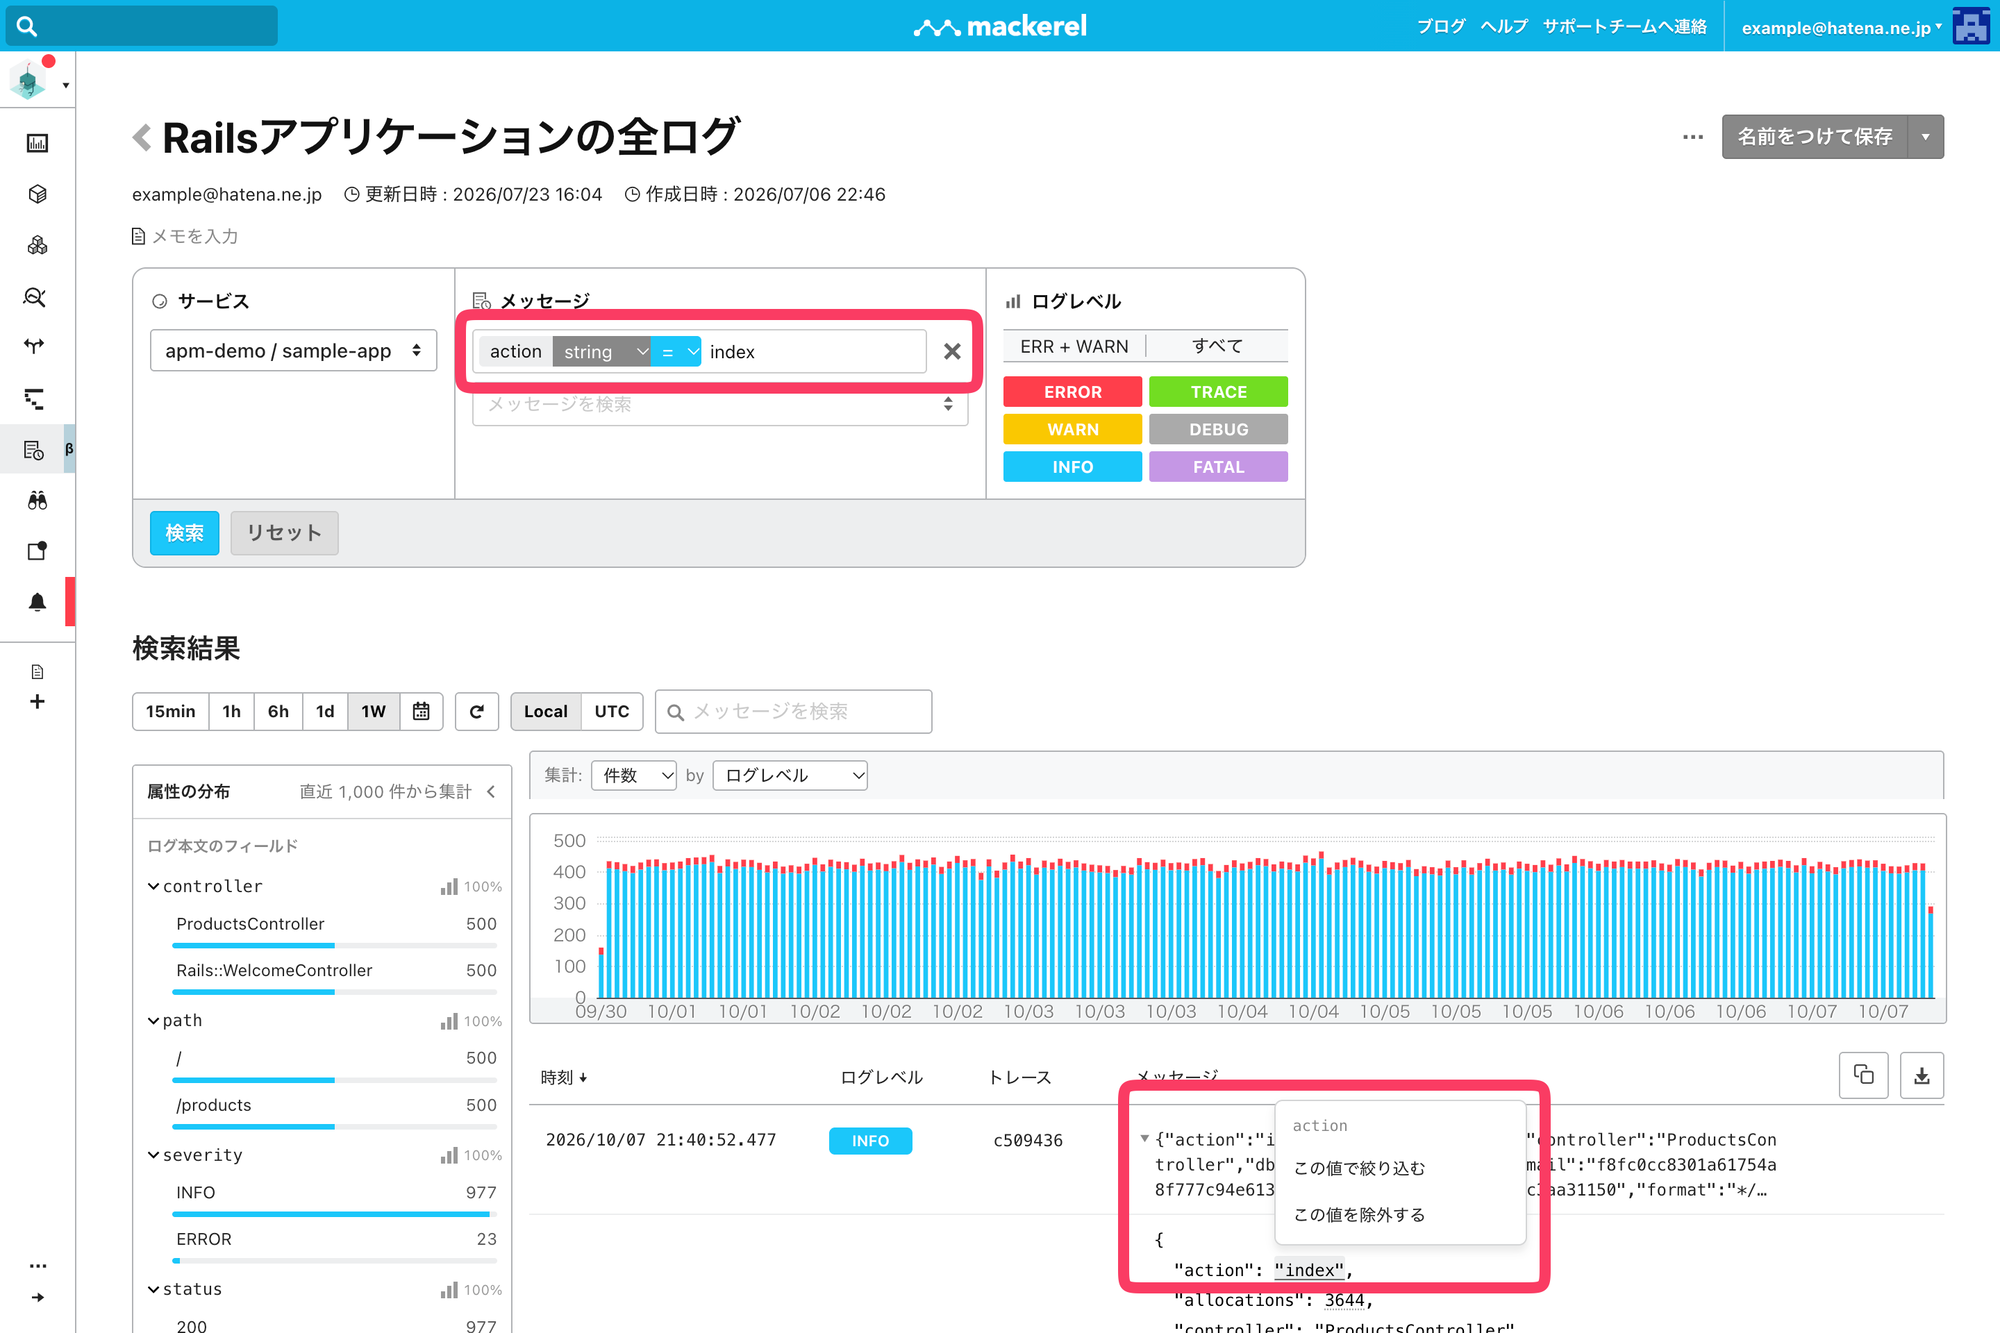The image size is (2000, 1333).
Task: Refresh the search results
Action: (x=477, y=711)
